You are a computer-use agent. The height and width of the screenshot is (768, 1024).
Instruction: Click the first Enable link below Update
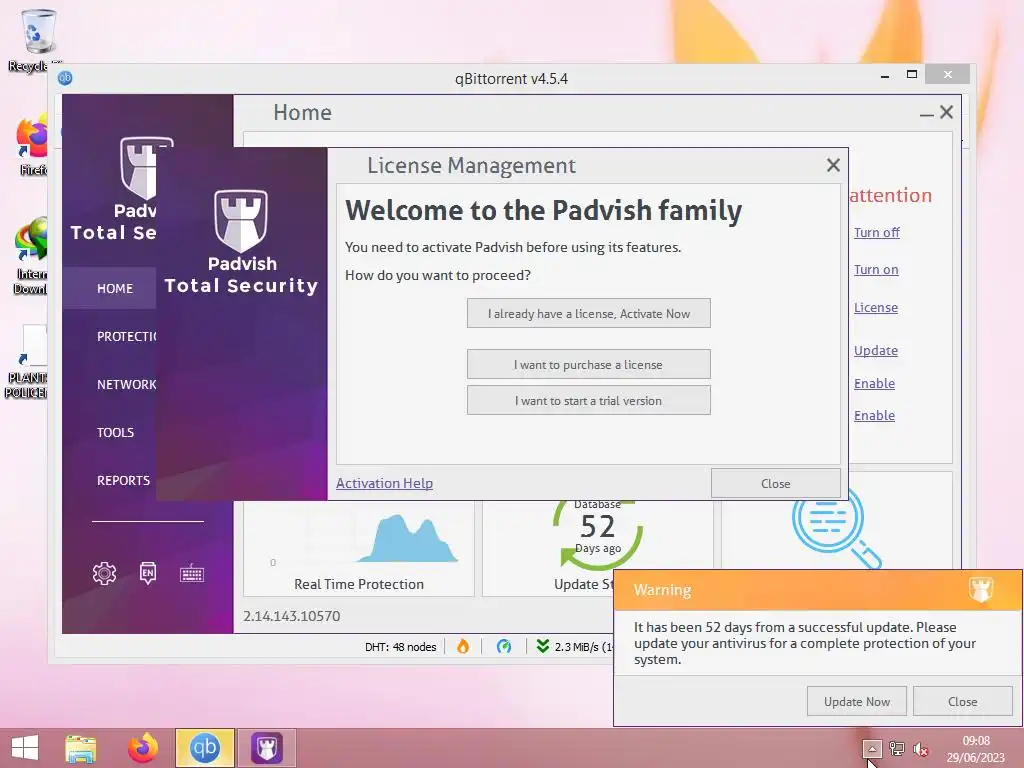tap(874, 383)
